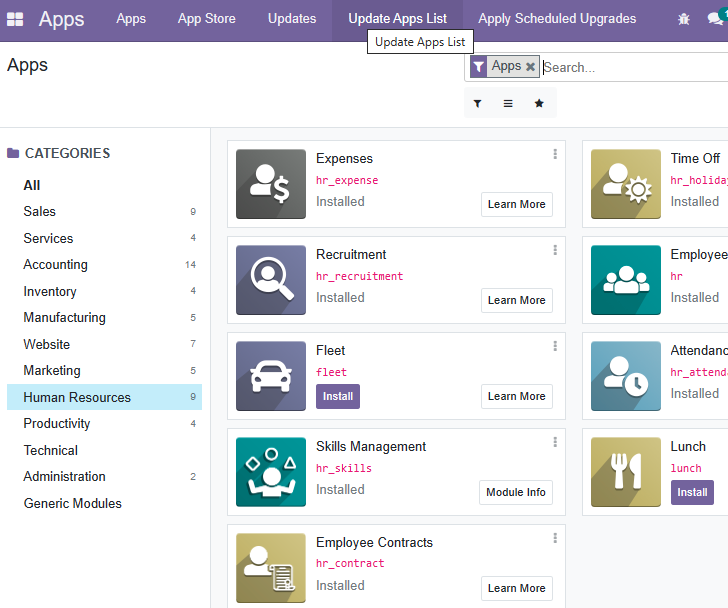This screenshot has width=728, height=608.
Task: Open the Group By dropdown icon
Action: tap(508, 103)
